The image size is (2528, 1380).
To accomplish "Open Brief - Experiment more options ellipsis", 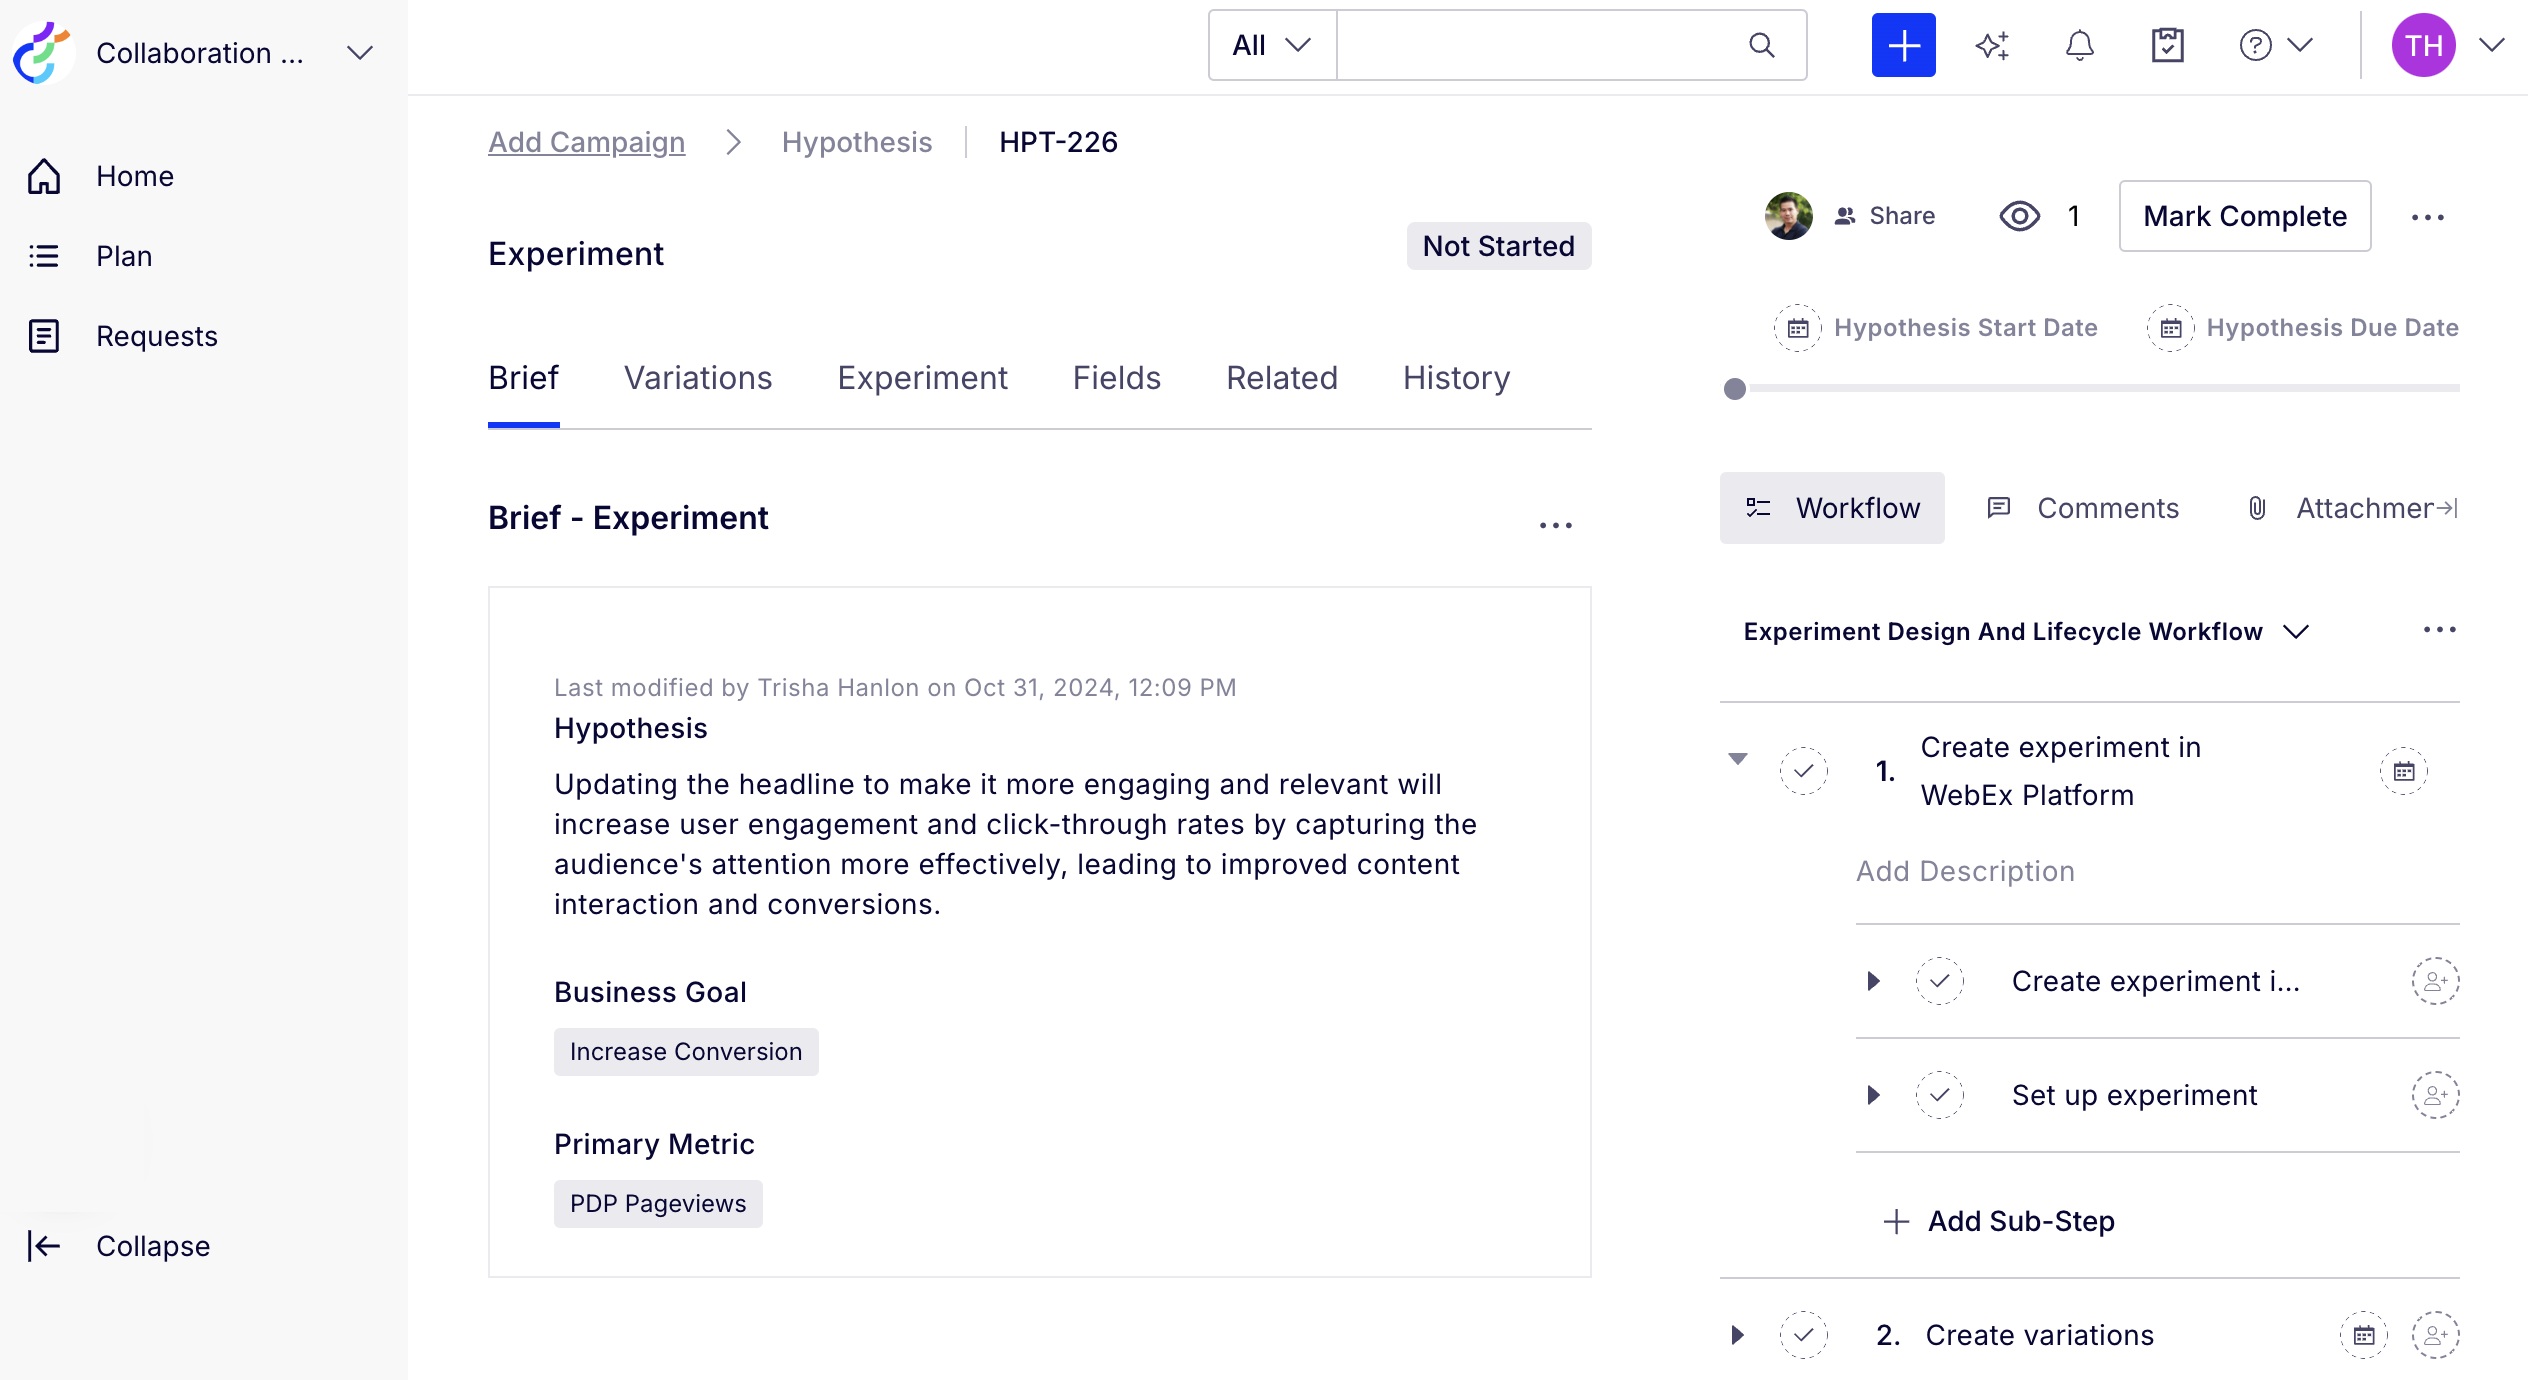I will click(x=1555, y=525).
